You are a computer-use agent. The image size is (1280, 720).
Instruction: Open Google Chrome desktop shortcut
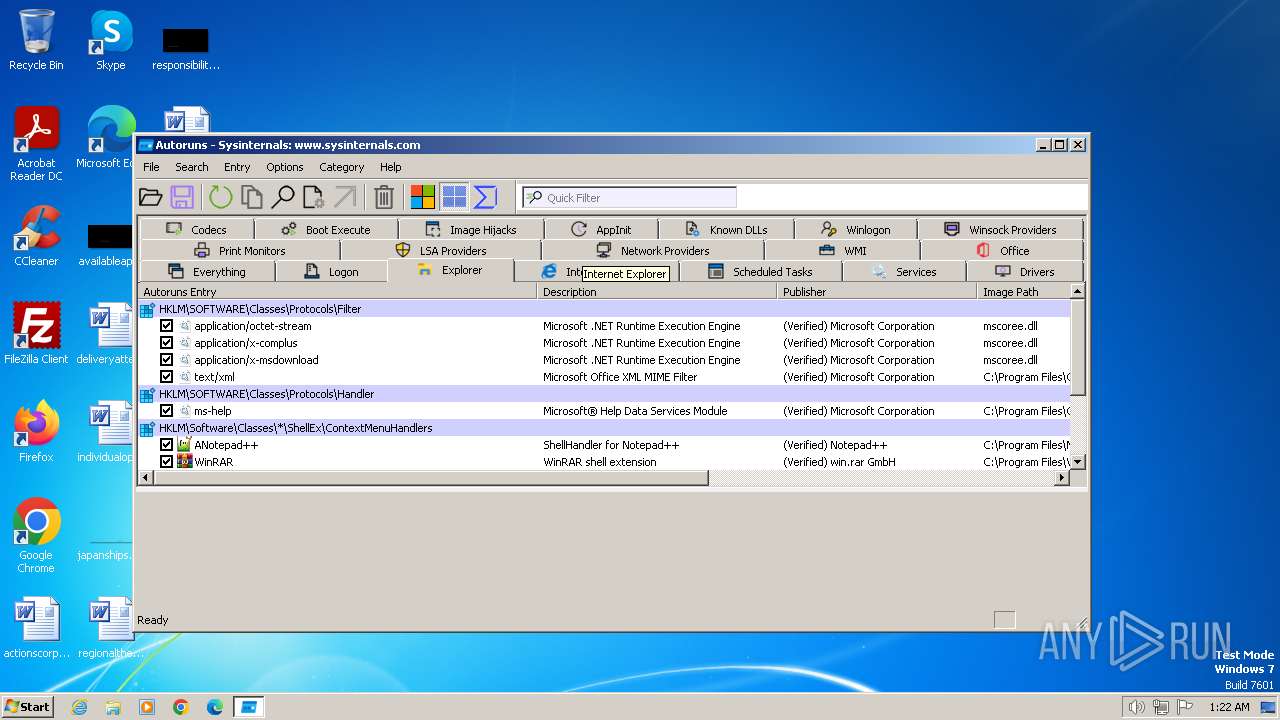coord(36,536)
